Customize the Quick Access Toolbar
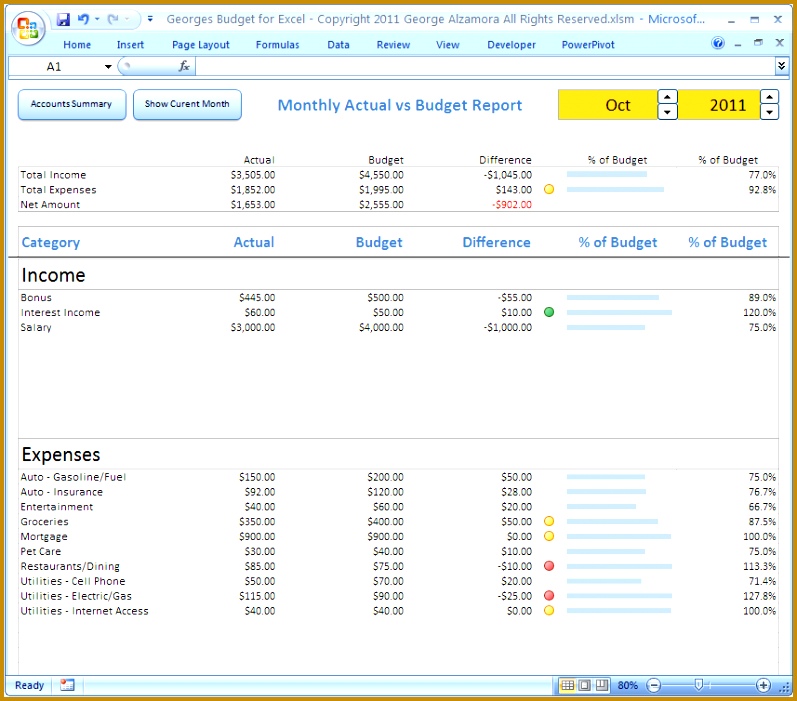This screenshot has width=797, height=701. tap(150, 19)
